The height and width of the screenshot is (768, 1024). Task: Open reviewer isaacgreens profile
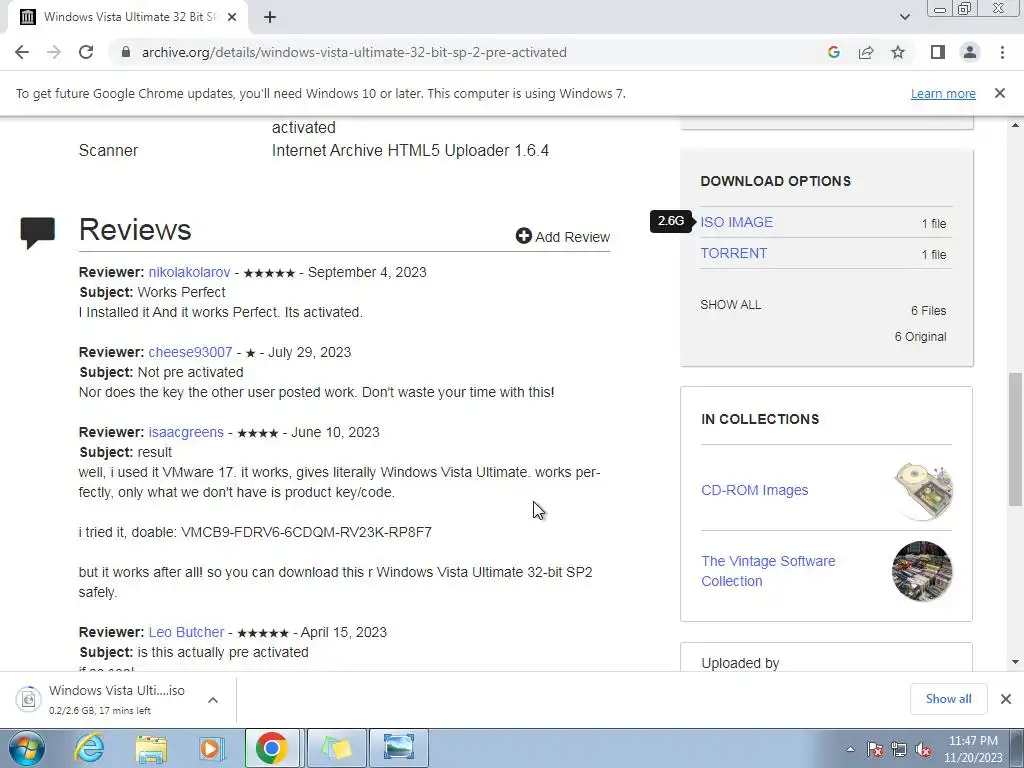click(x=186, y=432)
